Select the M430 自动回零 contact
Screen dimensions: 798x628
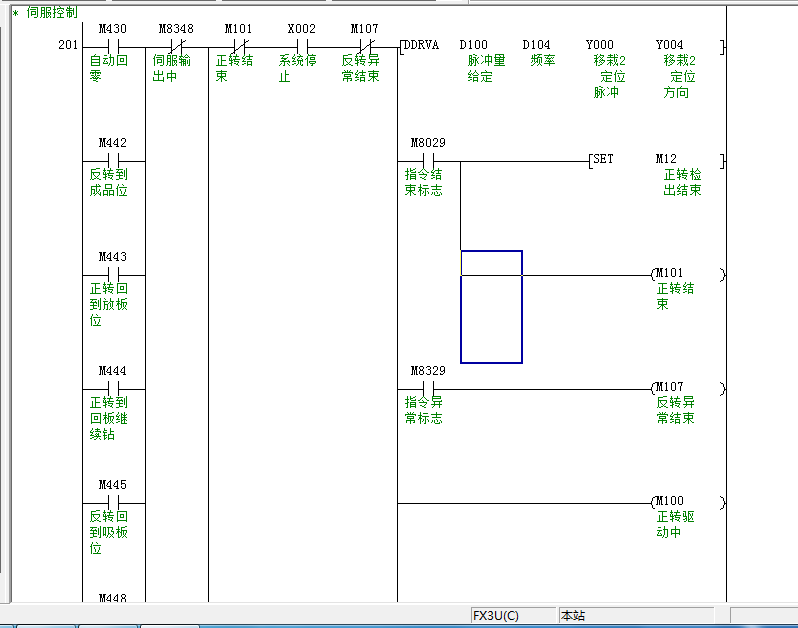coord(113,46)
